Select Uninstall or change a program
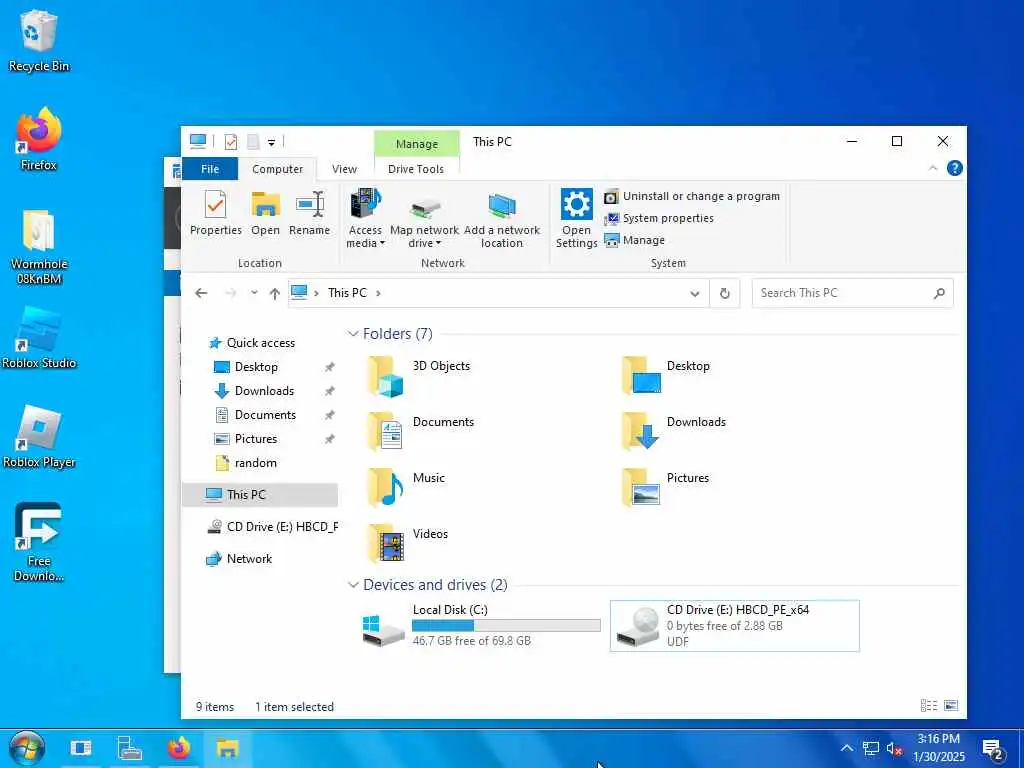Screen dimensions: 1024x768 click(x=692, y=196)
